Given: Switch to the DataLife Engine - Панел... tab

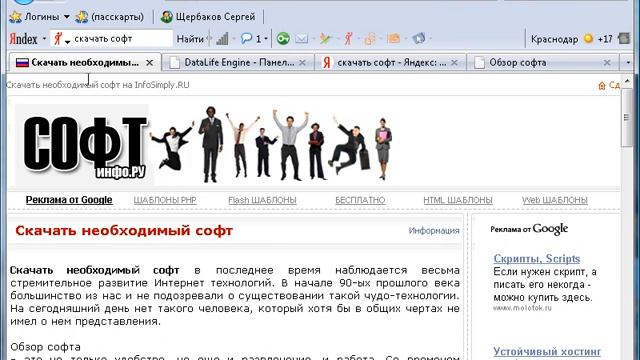Looking at the screenshot, I should click(239, 62).
